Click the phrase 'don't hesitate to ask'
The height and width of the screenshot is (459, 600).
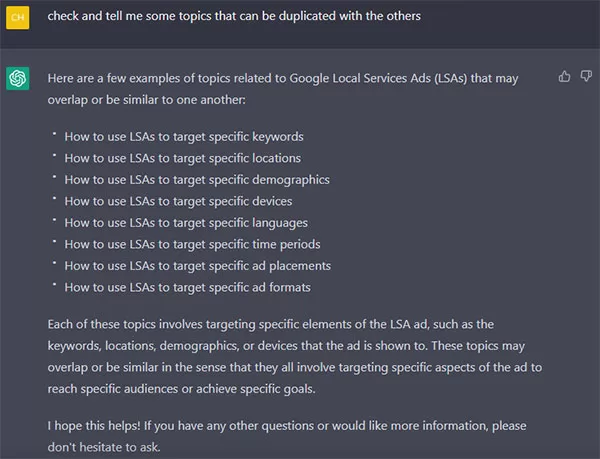click(x=103, y=447)
